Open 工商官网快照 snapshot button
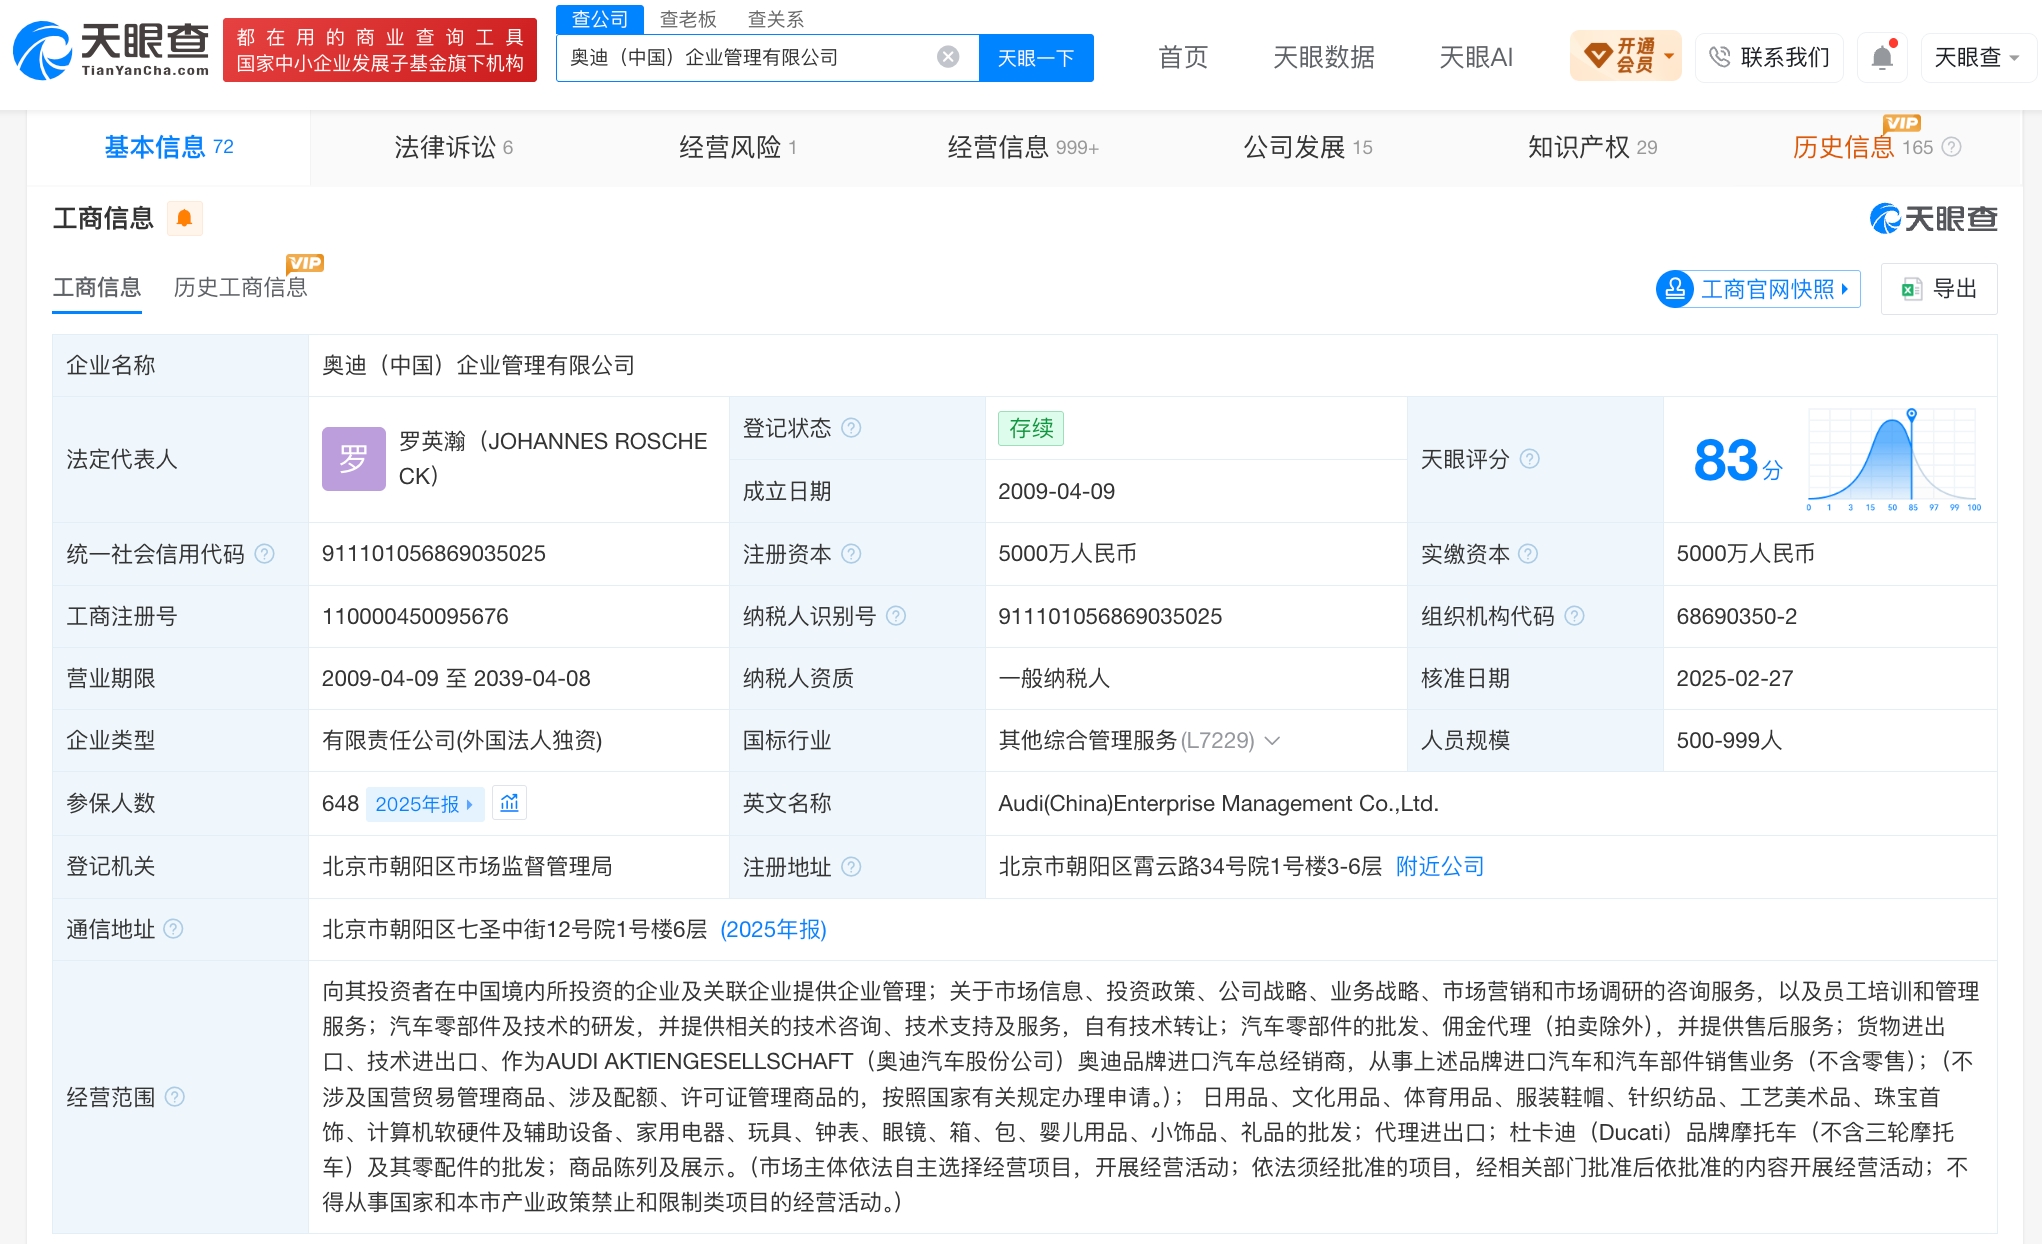The height and width of the screenshot is (1244, 2042). click(1758, 289)
